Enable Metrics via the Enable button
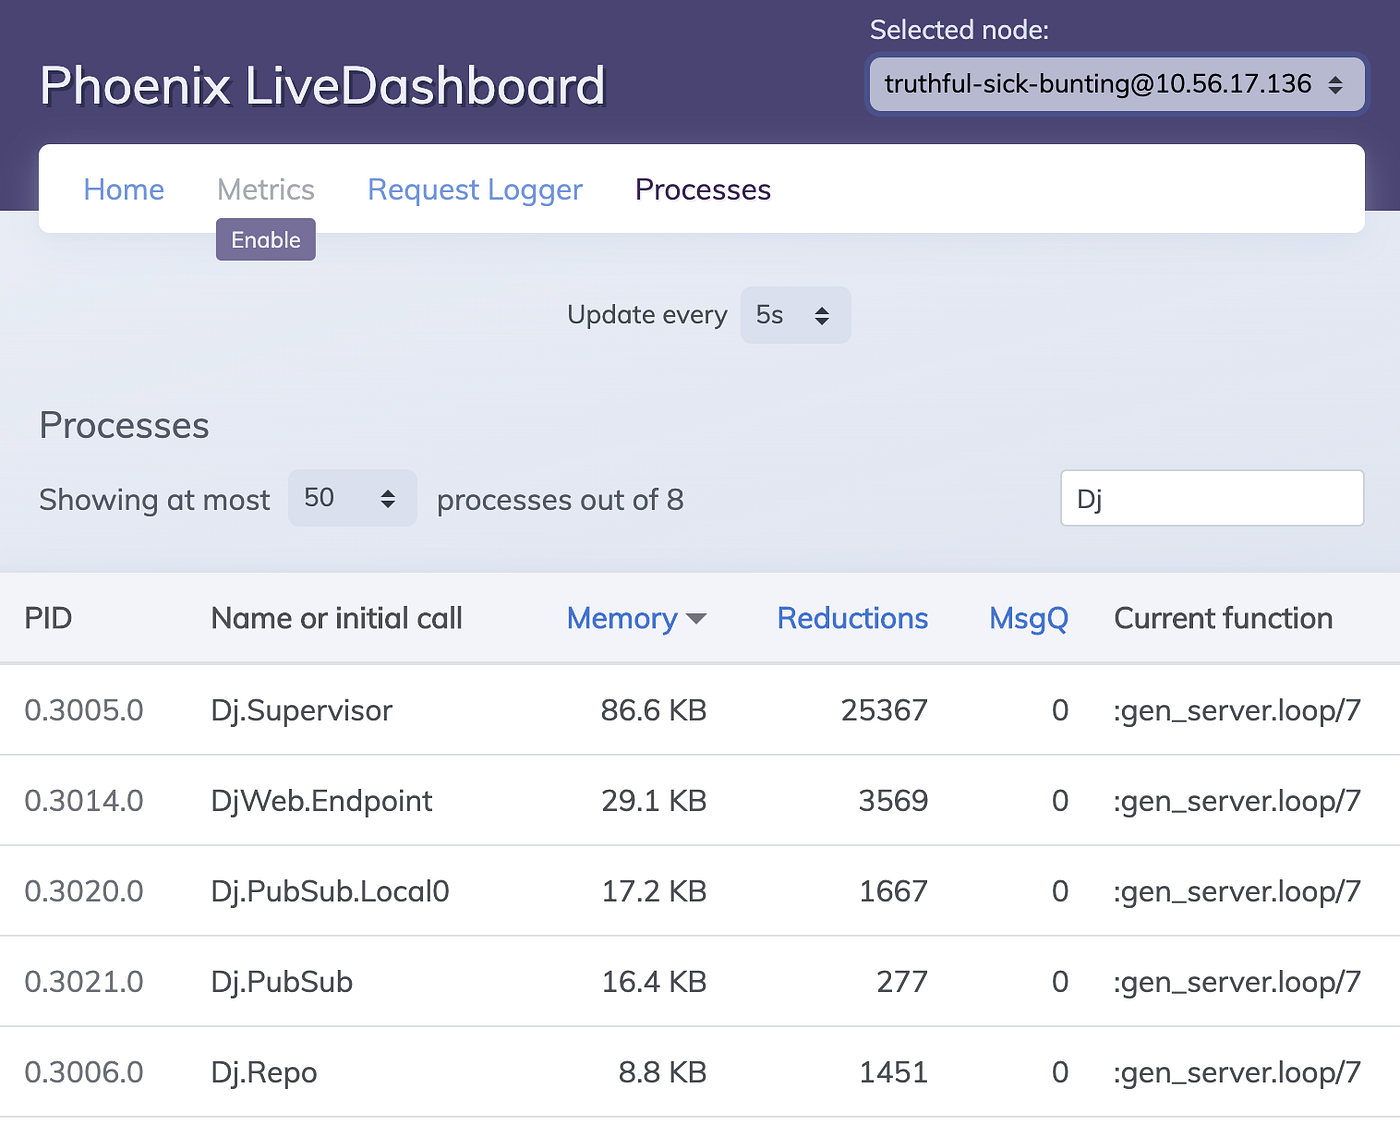Image resolution: width=1400 pixels, height=1127 pixels. (x=265, y=239)
